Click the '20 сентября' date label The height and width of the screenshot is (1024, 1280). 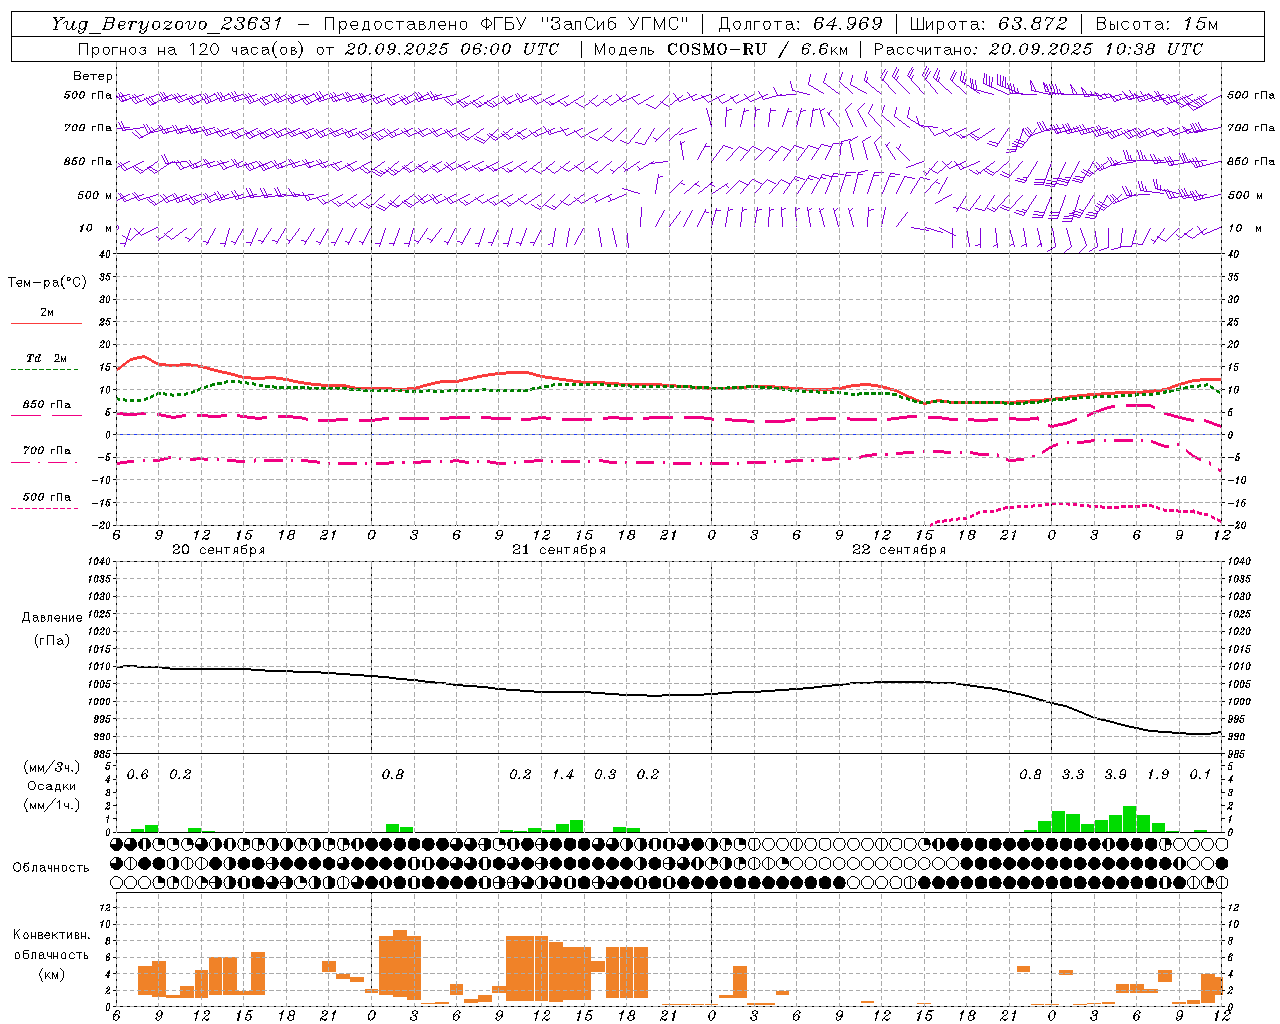point(218,550)
